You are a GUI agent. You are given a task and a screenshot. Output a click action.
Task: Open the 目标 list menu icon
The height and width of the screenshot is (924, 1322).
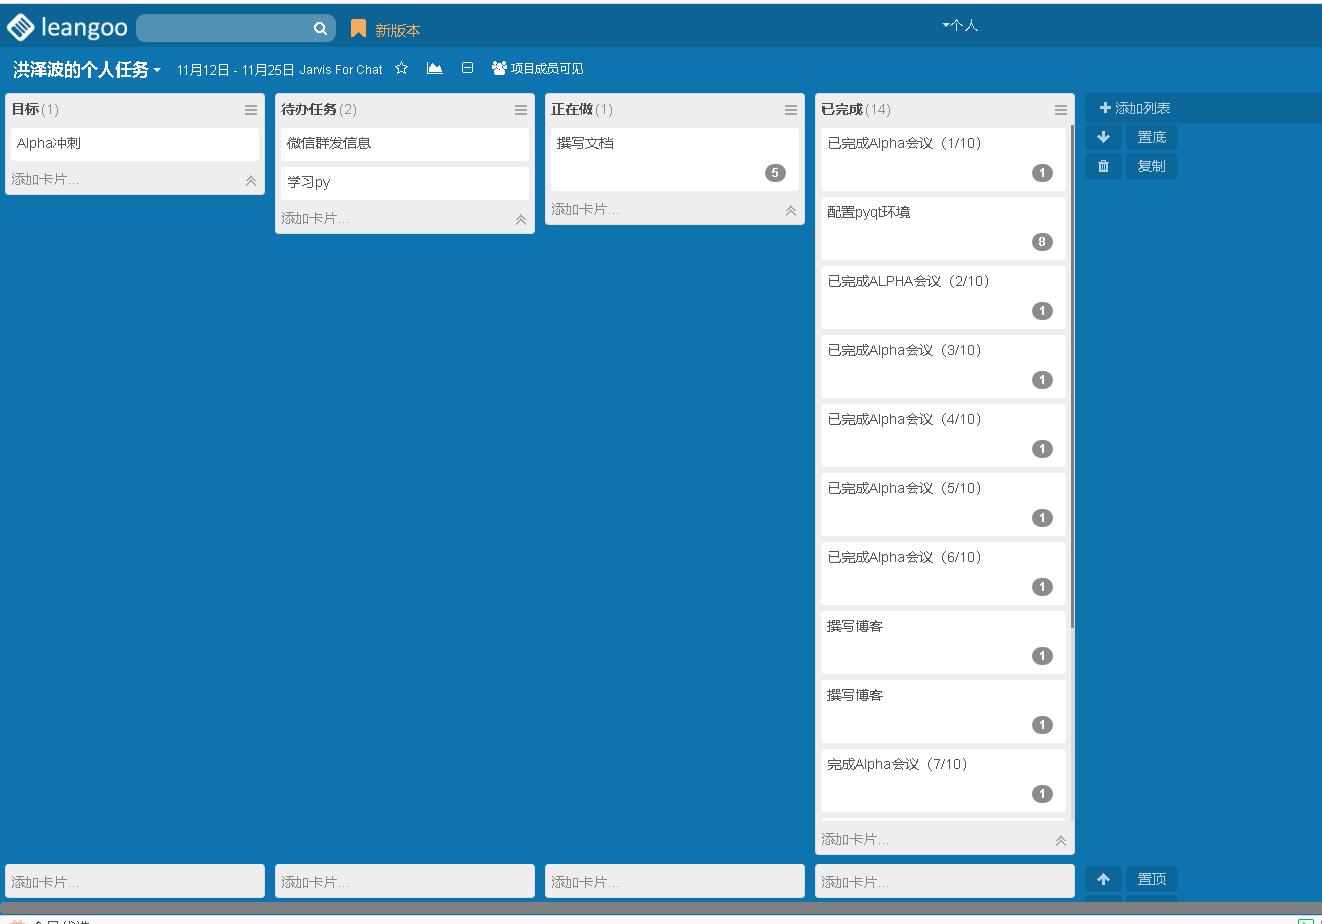[251, 110]
